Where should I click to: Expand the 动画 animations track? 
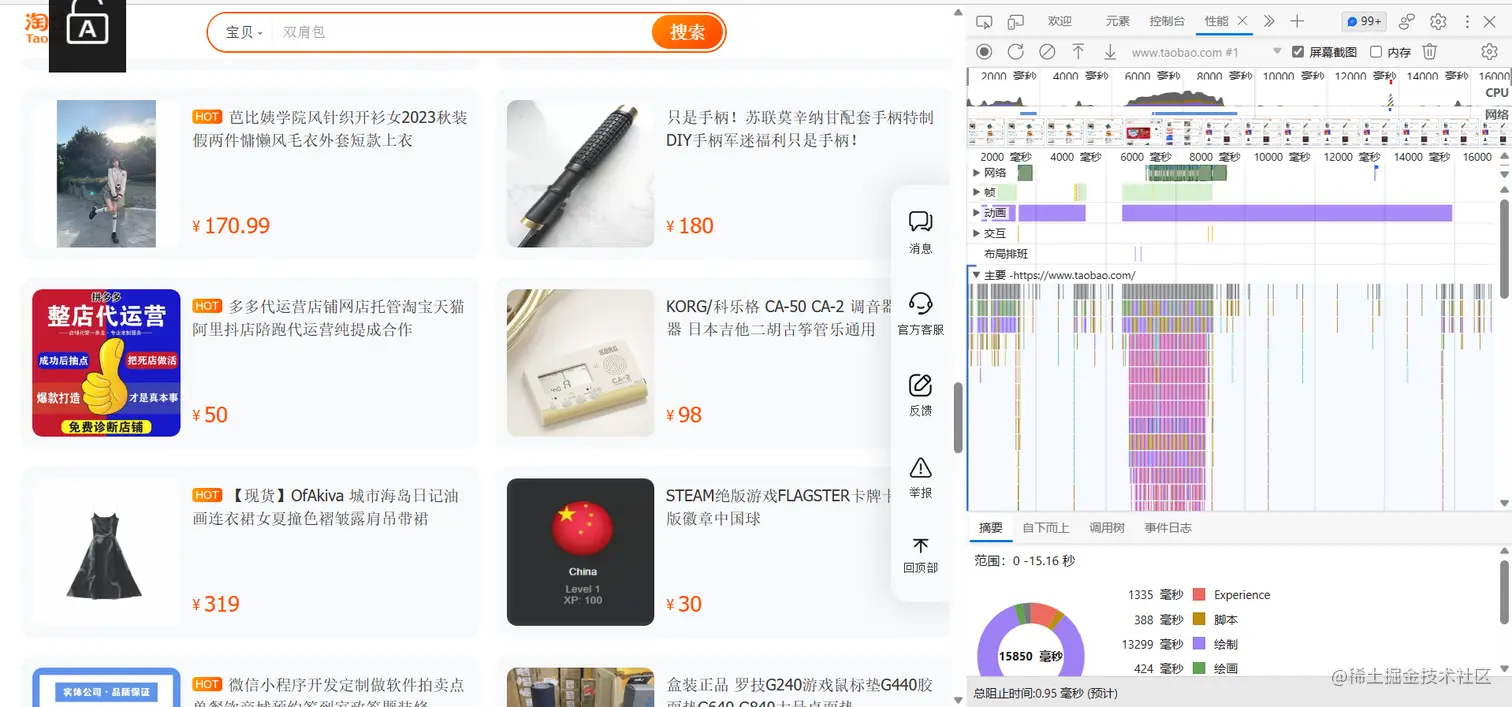coord(977,213)
